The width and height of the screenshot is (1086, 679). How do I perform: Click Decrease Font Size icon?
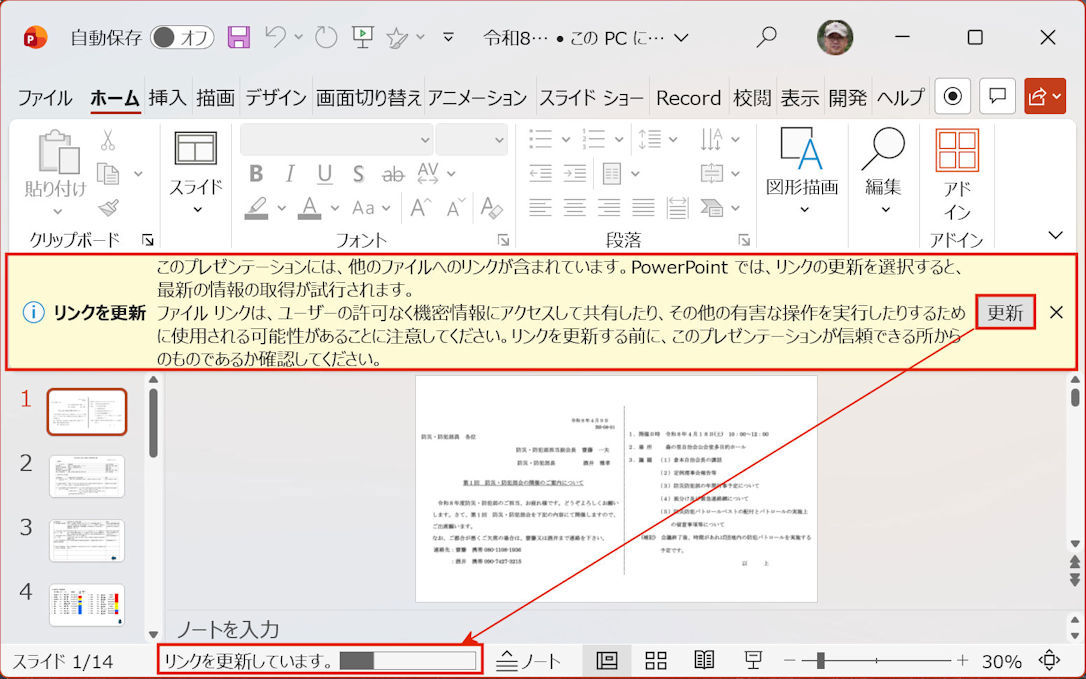click(456, 207)
